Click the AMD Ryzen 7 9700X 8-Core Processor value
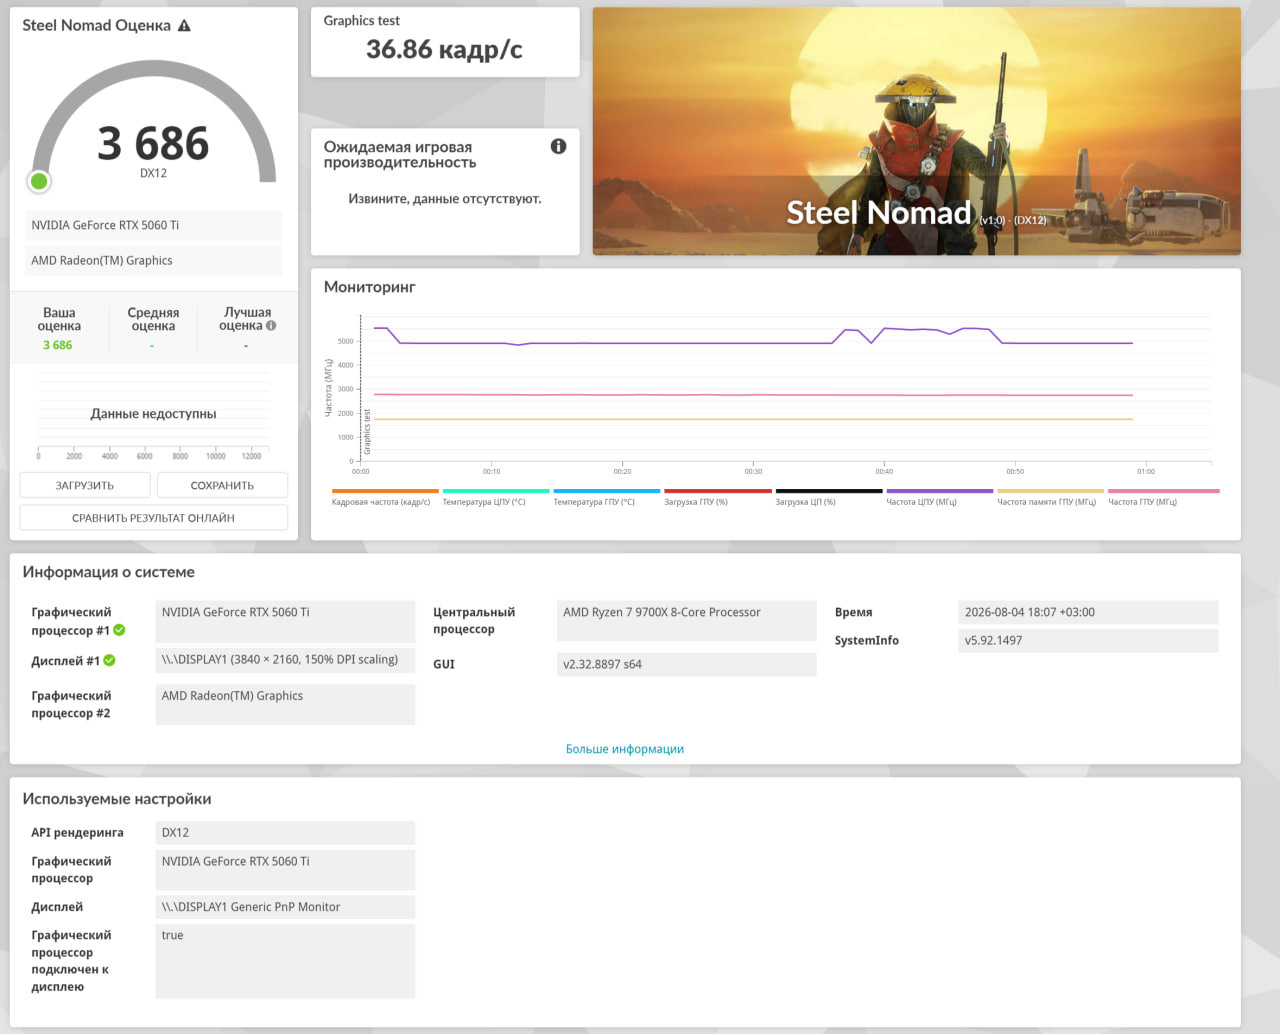1280x1034 pixels. point(686,621)
